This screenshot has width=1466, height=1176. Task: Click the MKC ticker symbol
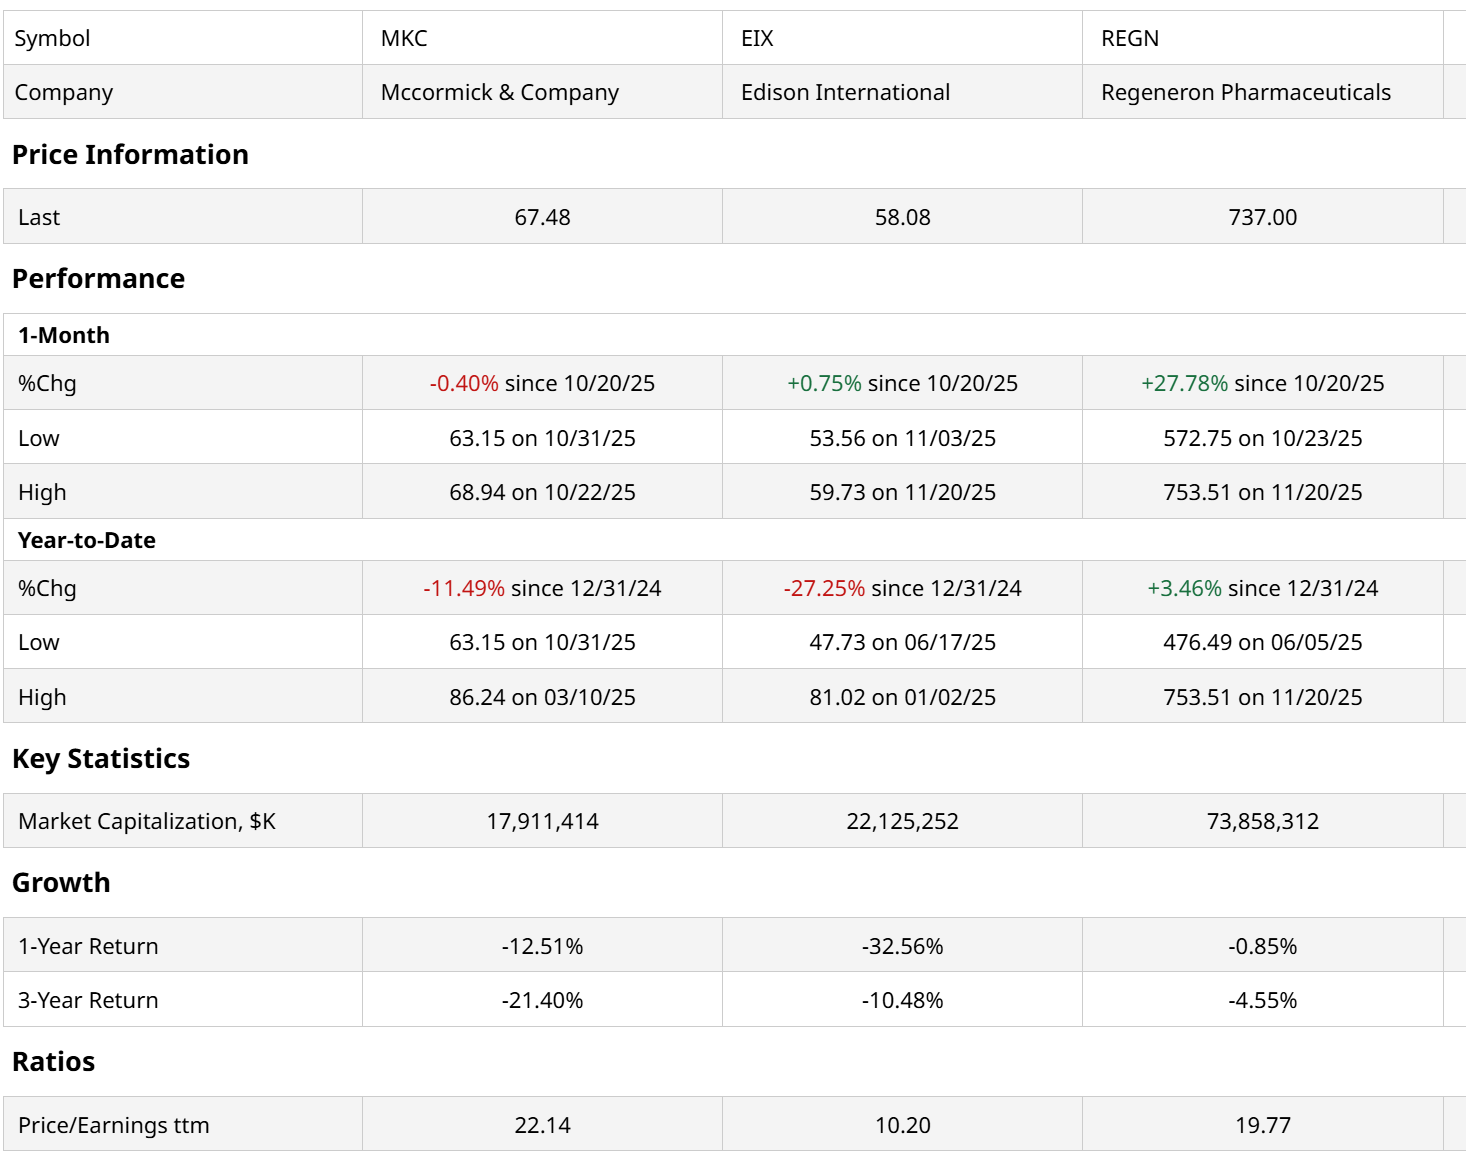404,38
